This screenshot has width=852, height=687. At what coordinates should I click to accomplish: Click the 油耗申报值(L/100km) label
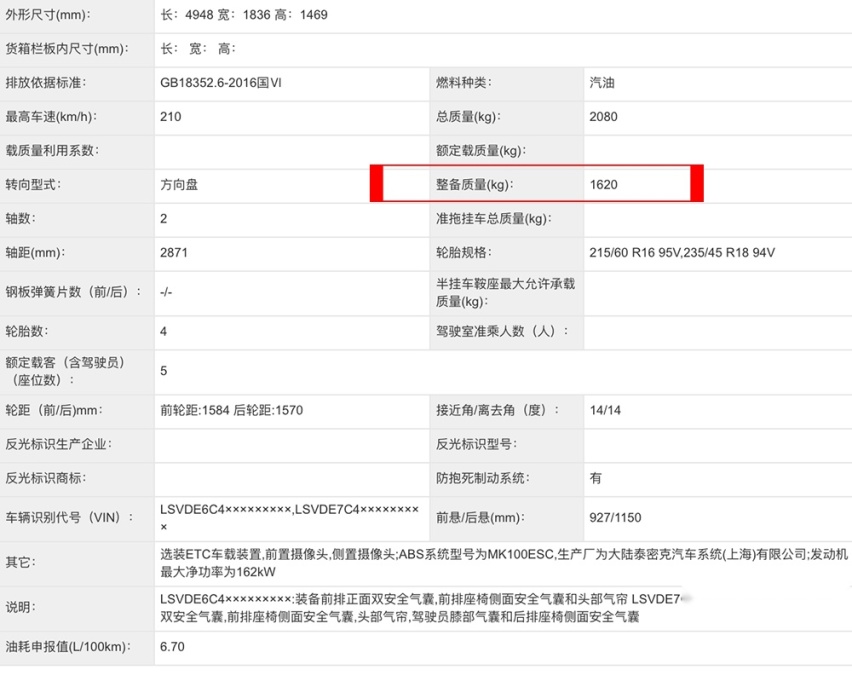tap(68, 647)
